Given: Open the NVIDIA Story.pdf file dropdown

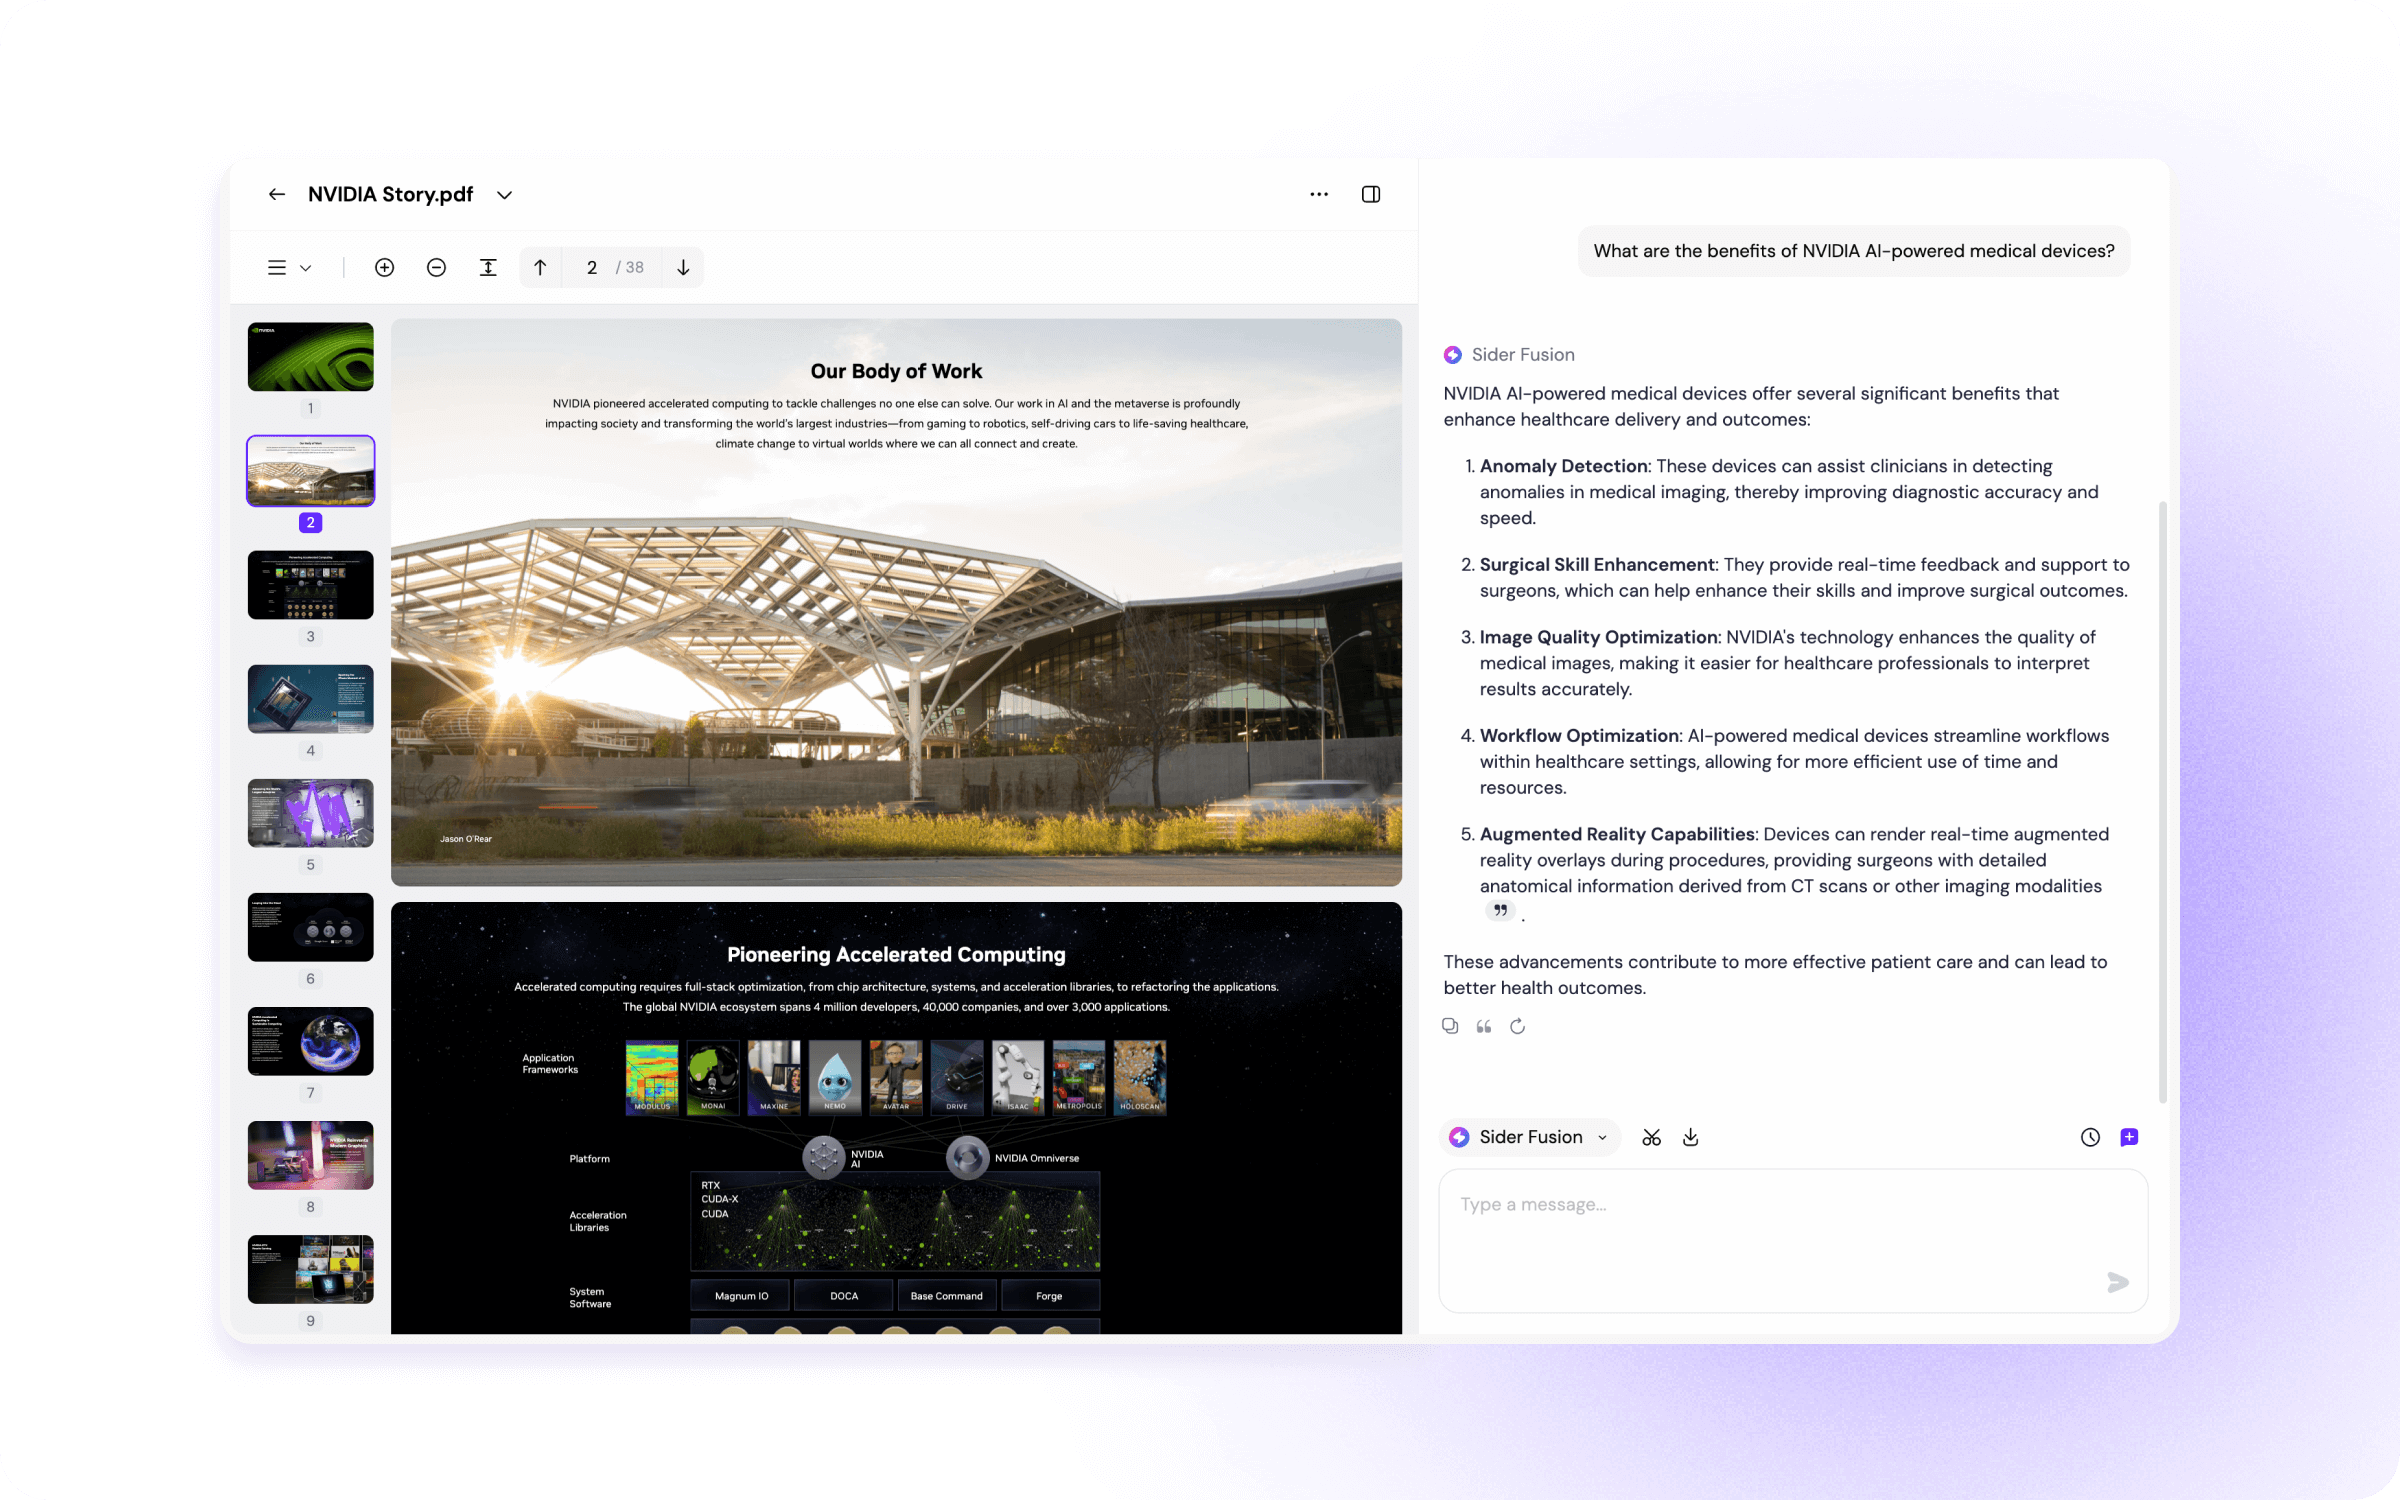Looking at the screenshot, I should [505, 195].
